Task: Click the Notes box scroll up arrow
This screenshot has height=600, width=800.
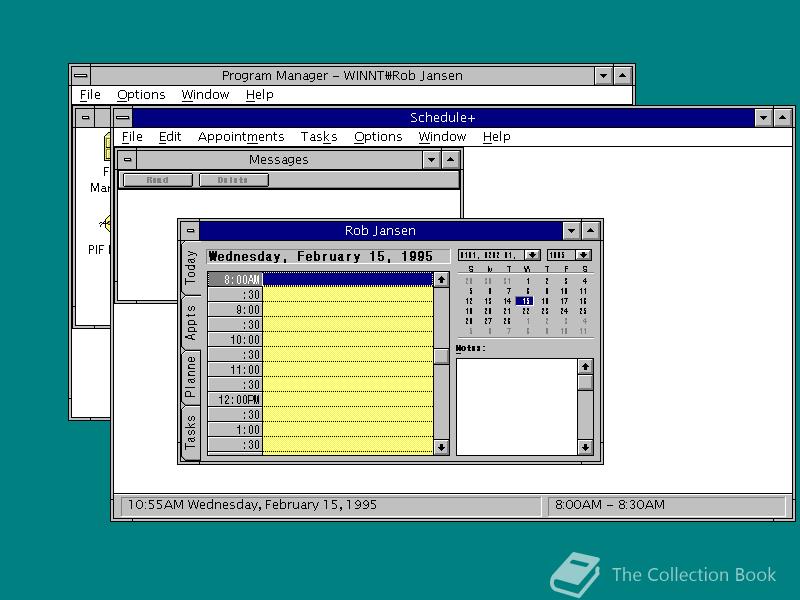Action: [585, 366]
